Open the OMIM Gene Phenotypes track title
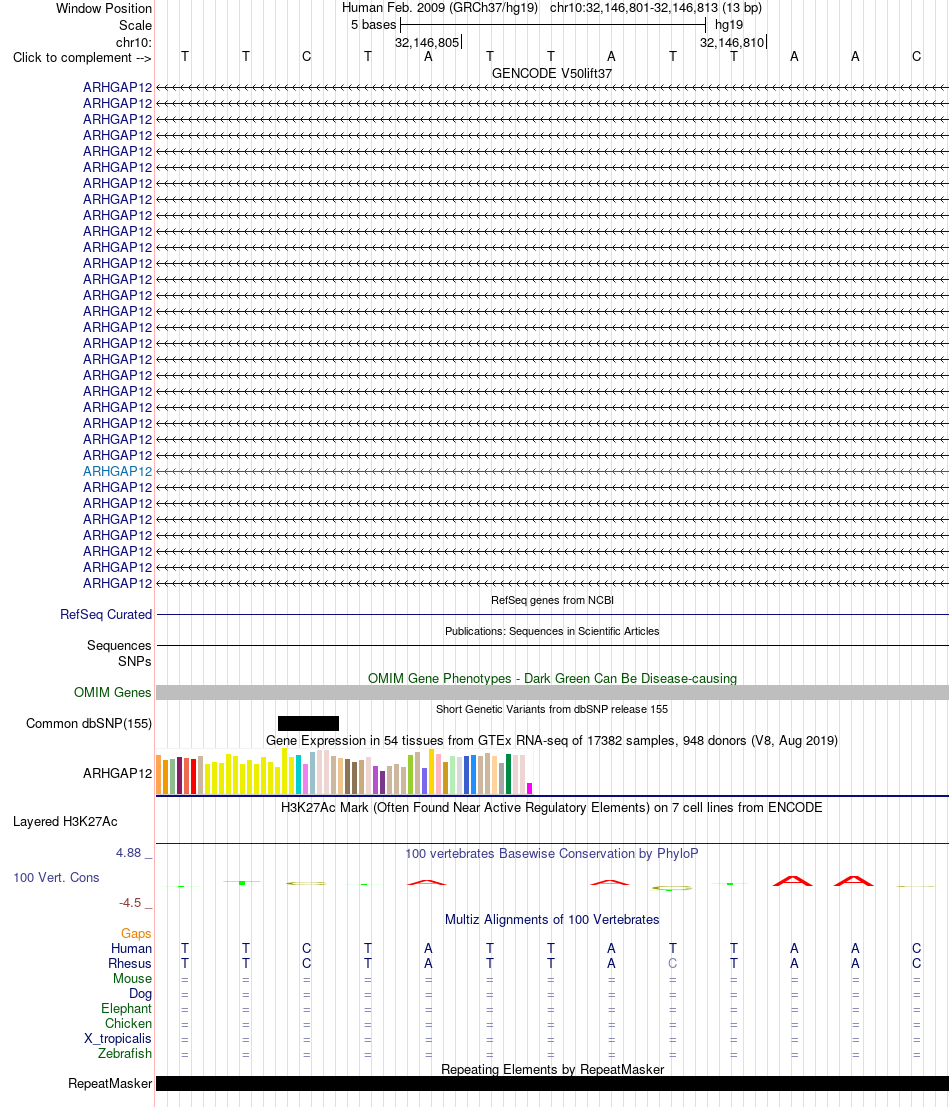This screenshot has height=1107, width=950. (552, 678)
